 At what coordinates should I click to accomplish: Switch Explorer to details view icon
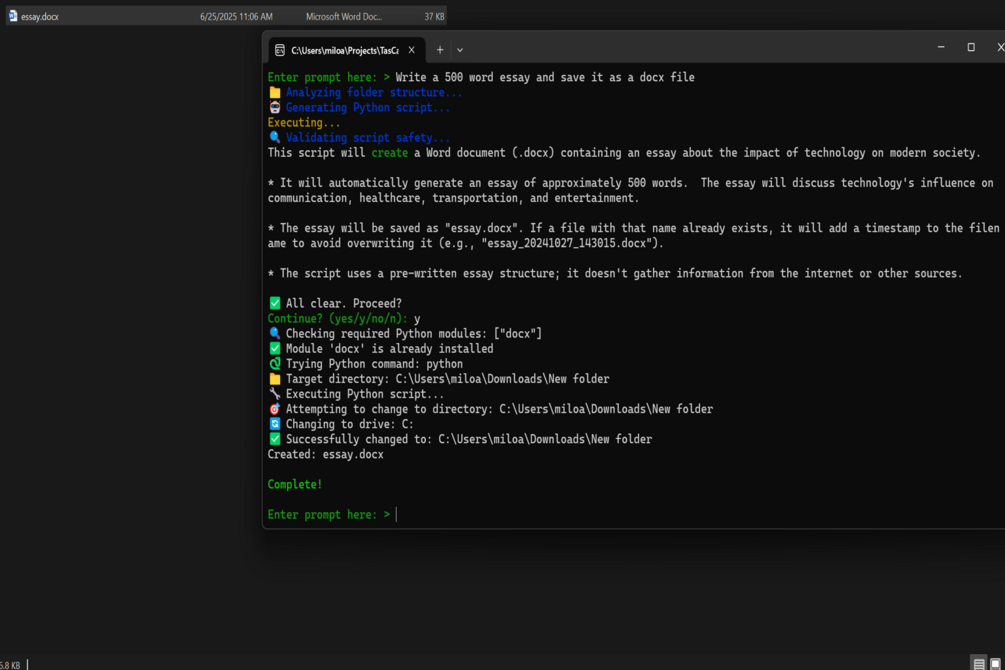click(979, 664)
